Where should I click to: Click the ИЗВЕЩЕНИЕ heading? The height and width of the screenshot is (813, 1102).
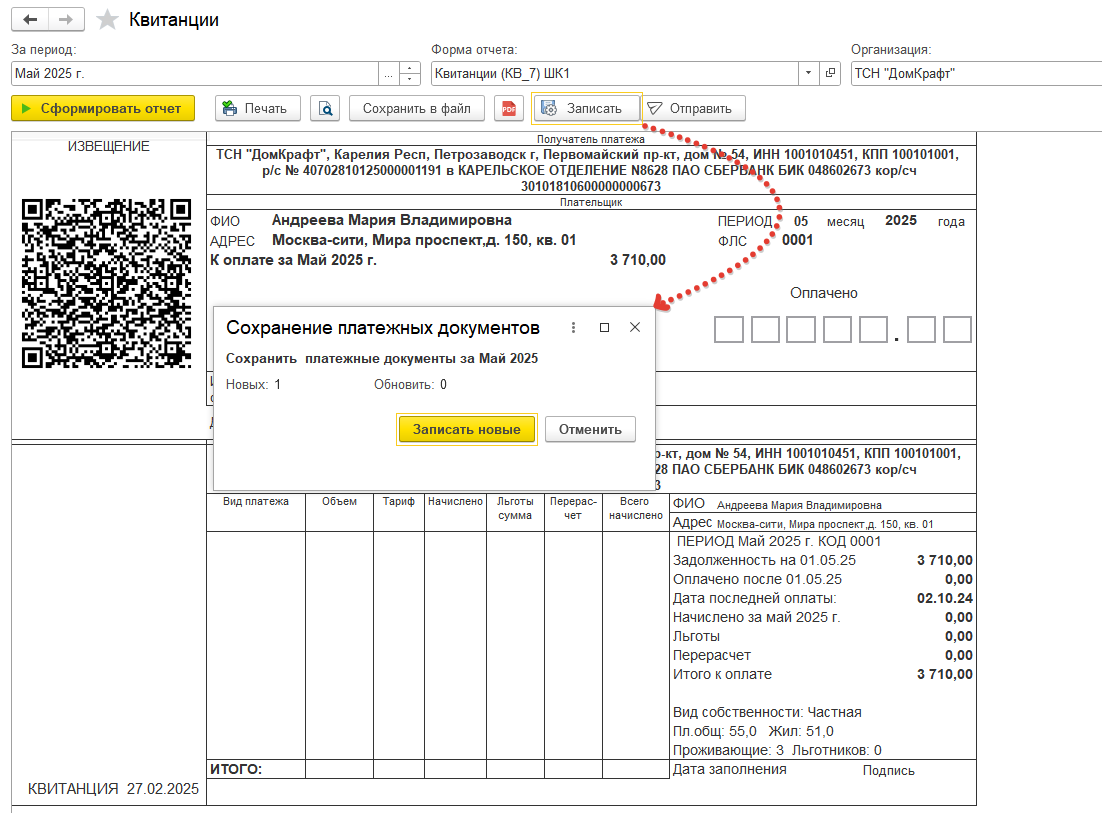point(109,146)
